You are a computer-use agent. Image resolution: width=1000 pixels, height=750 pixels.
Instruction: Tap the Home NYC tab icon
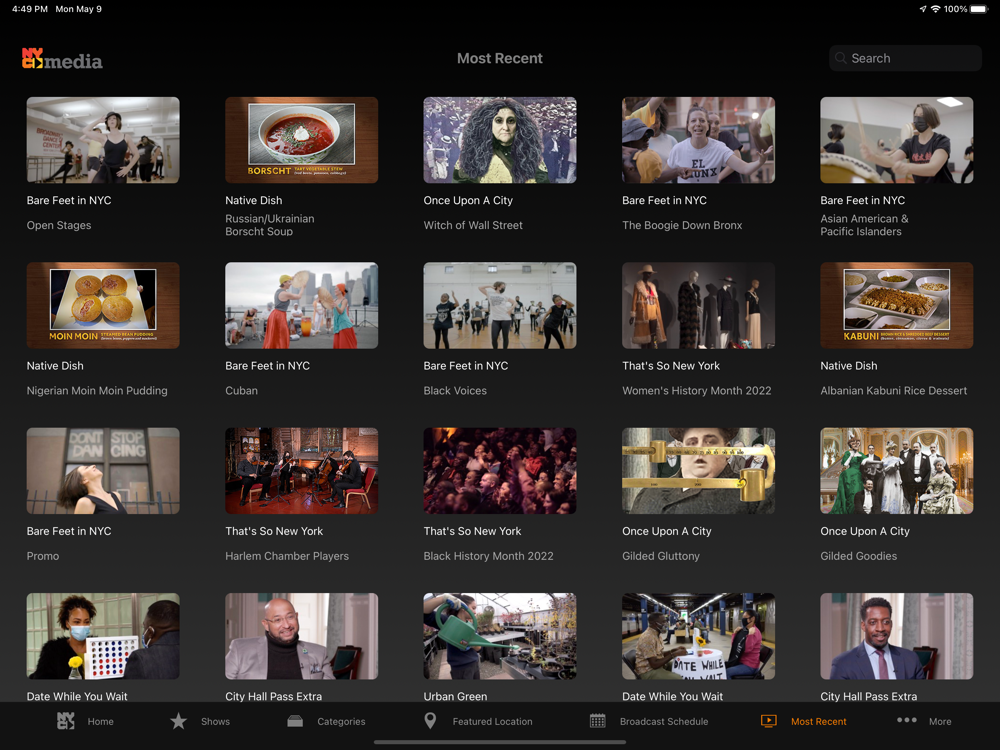pos(66,721)
